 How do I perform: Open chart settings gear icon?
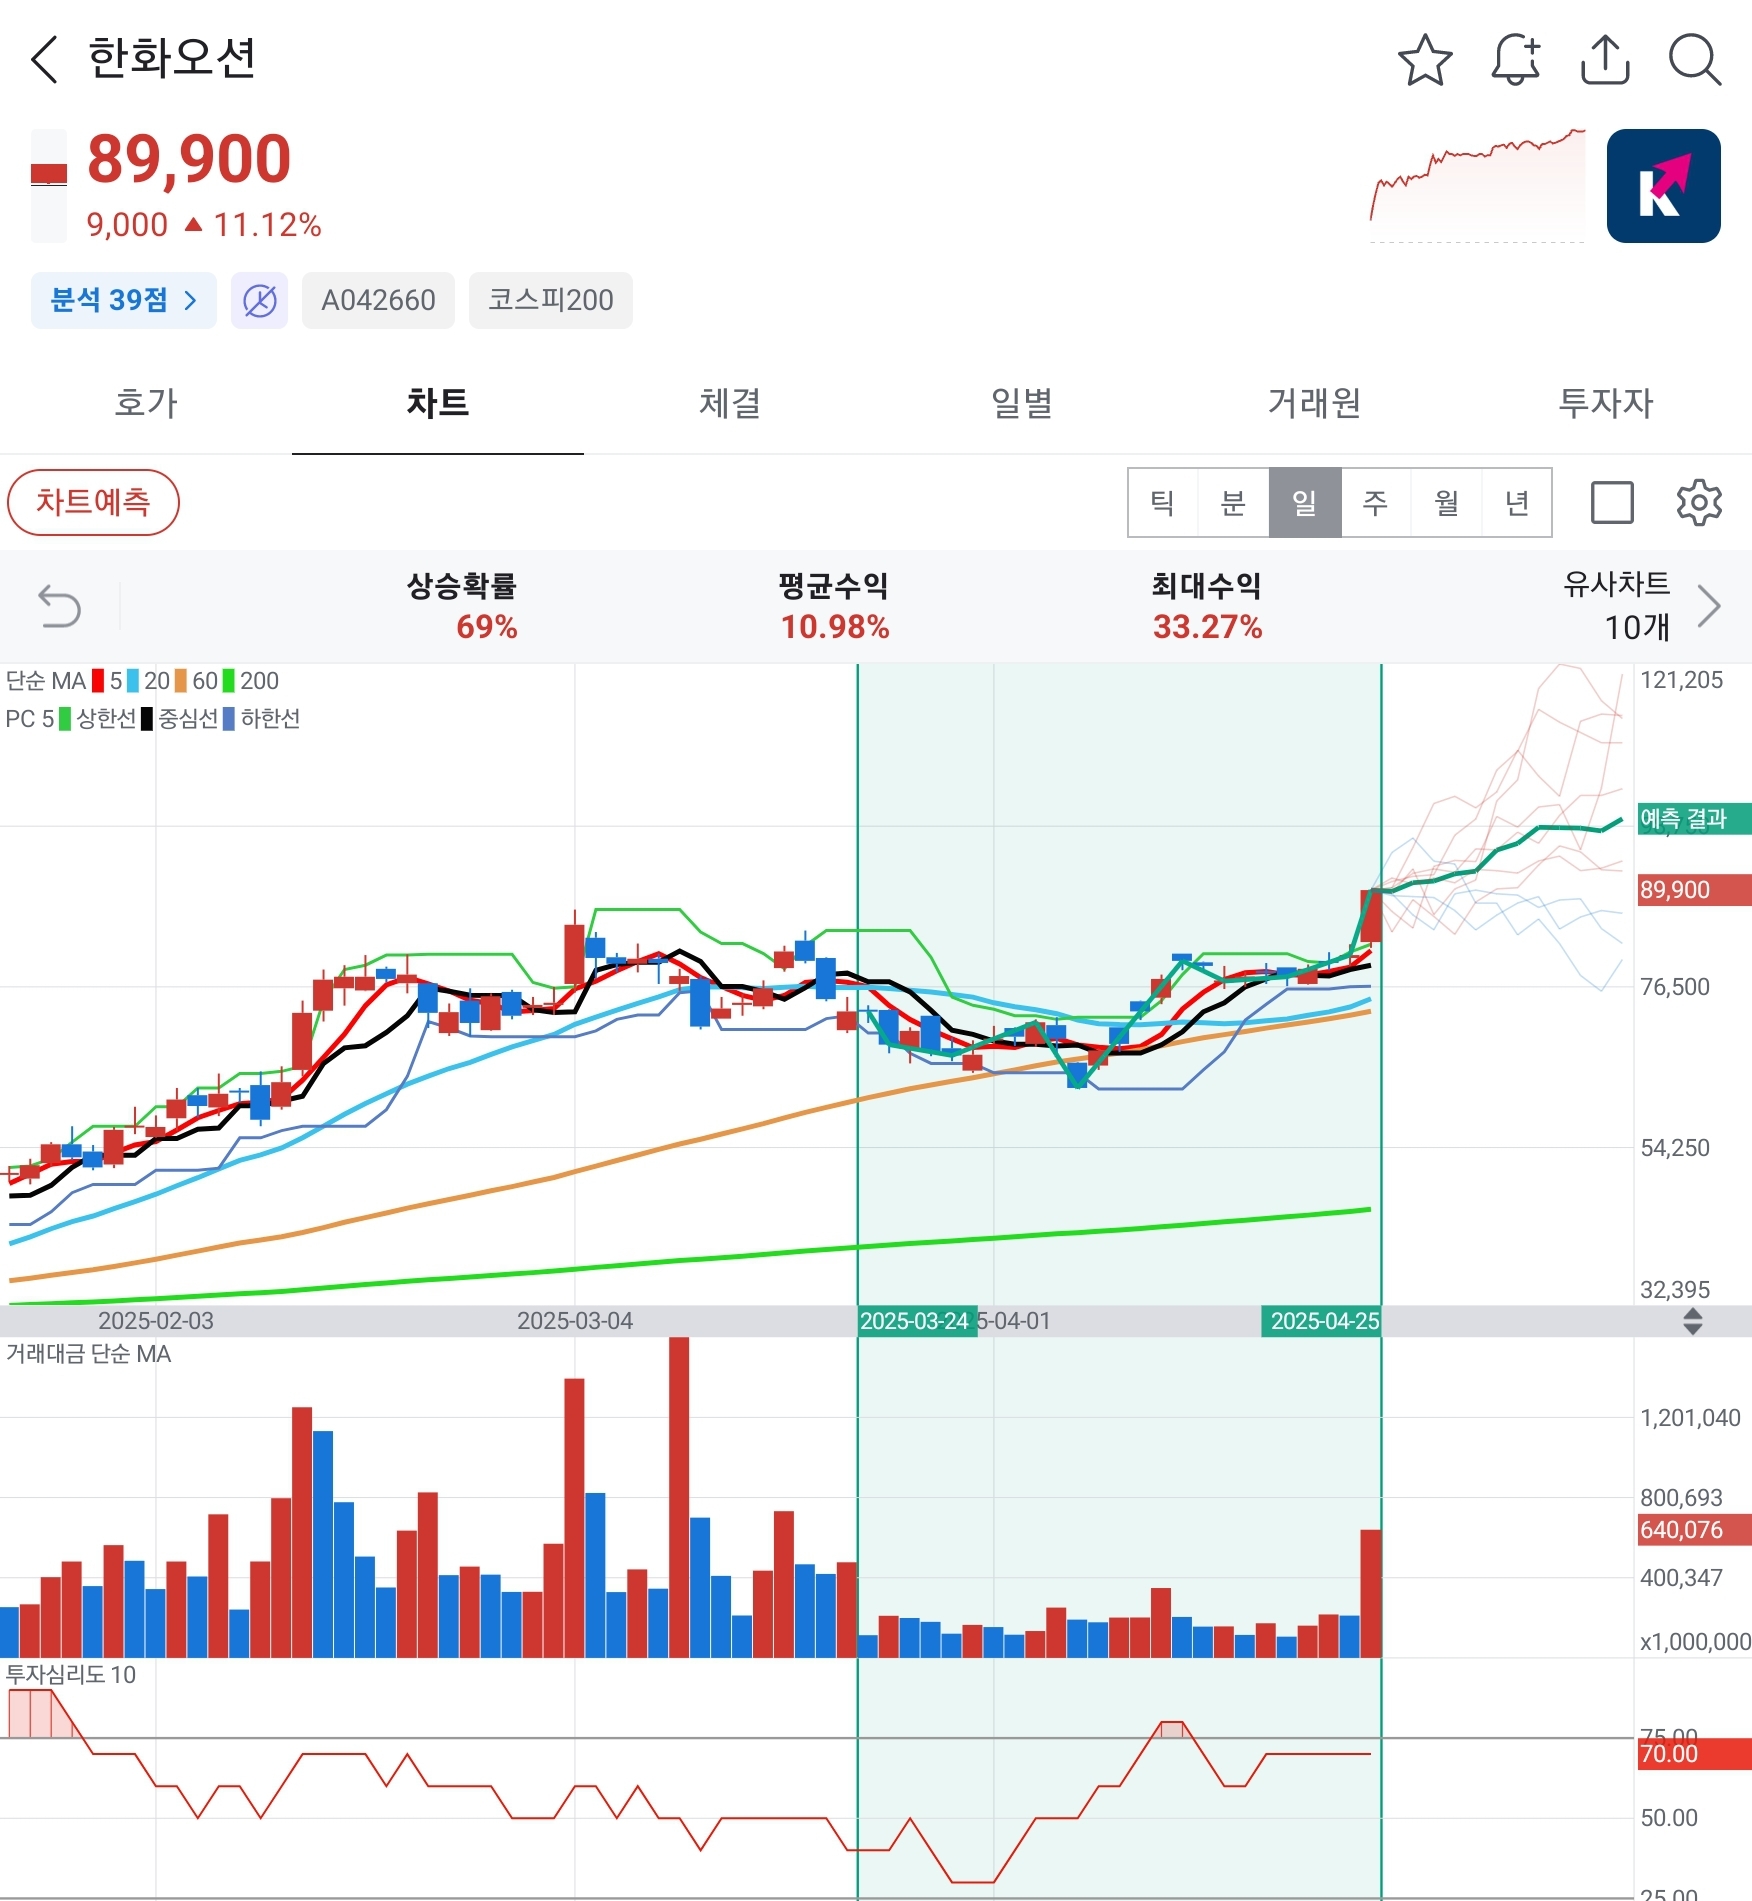click(1698, 502)
